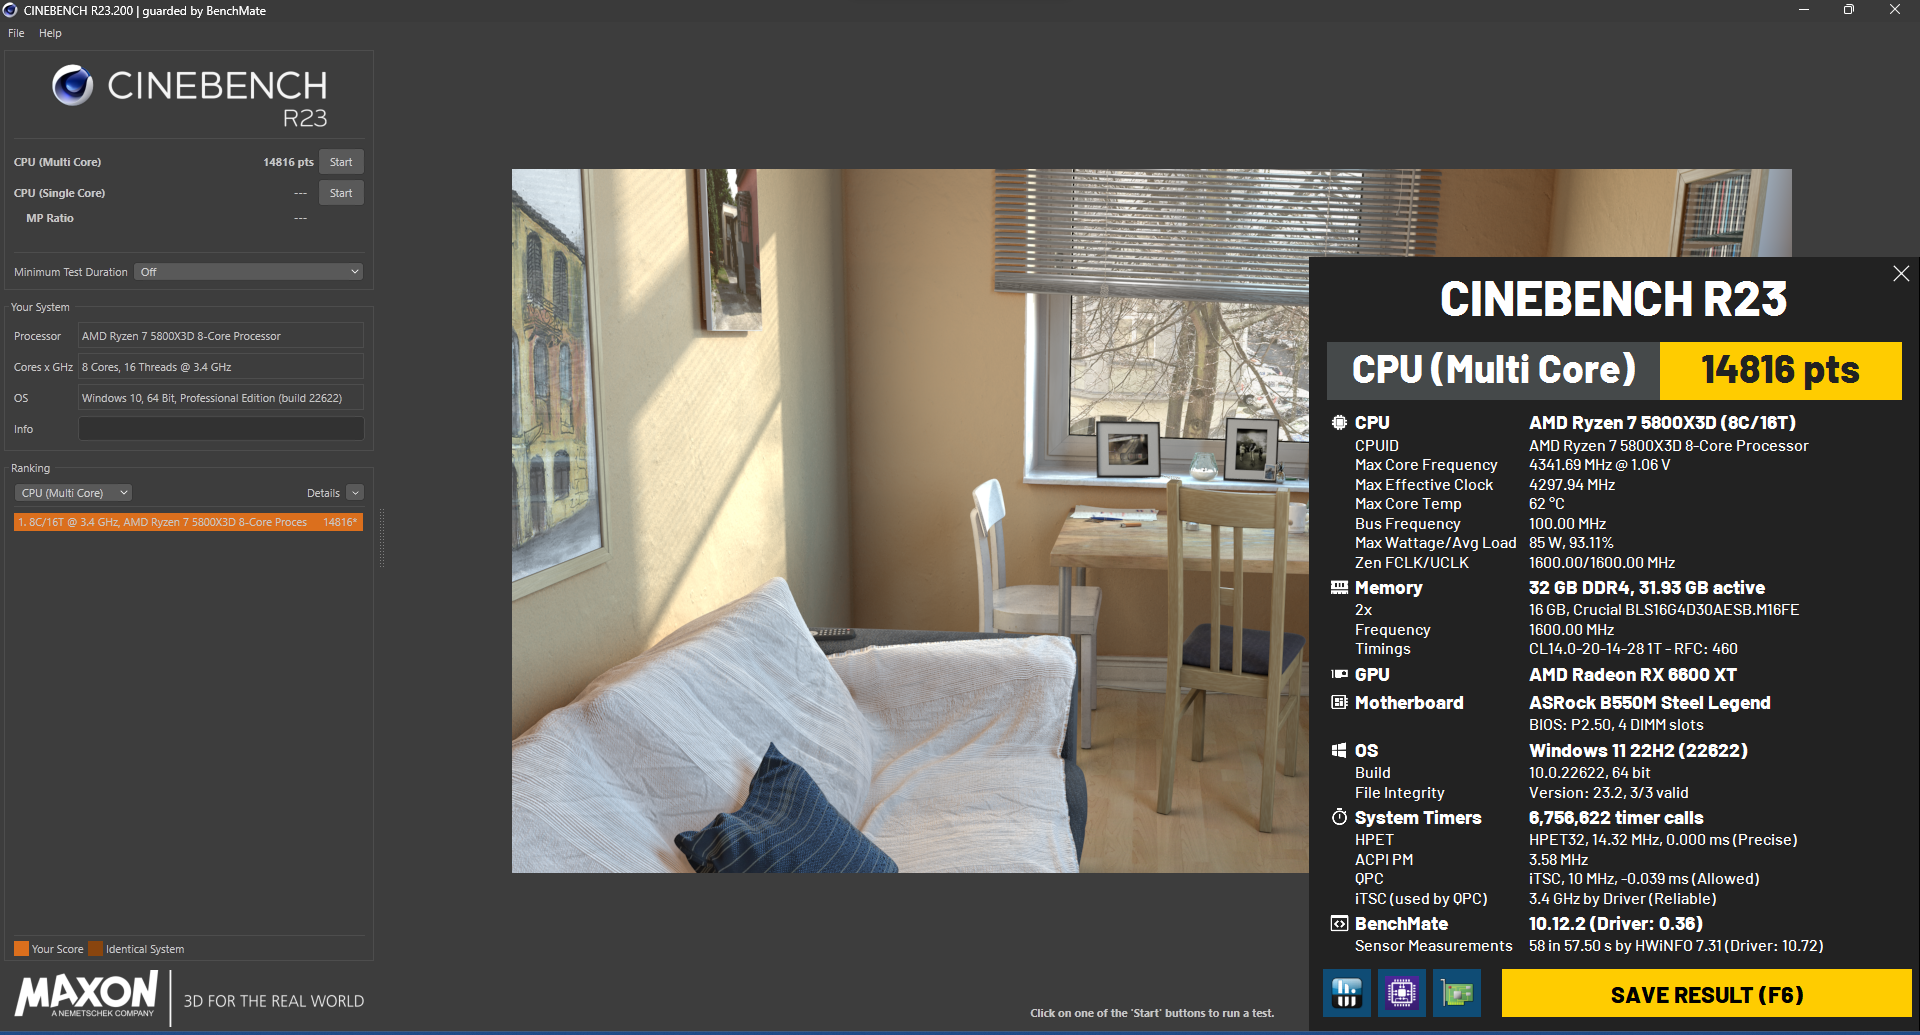This screenshot has height=1035, width=1920.
Task: Open the File menu
Action: 15,33
